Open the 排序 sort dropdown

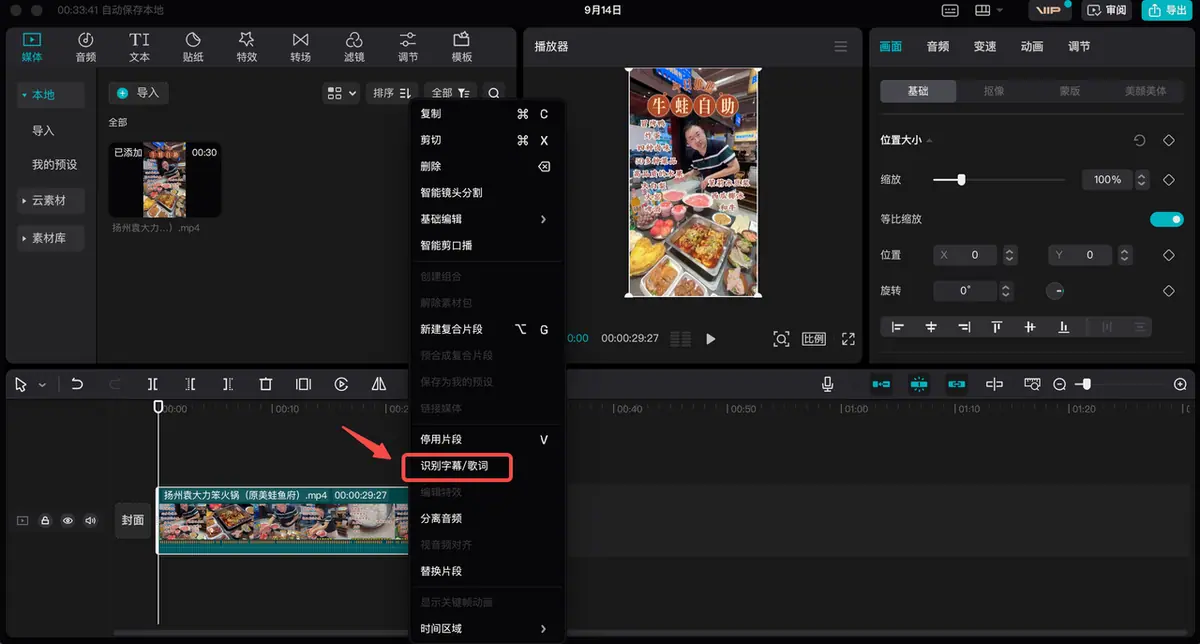(392, 93)
